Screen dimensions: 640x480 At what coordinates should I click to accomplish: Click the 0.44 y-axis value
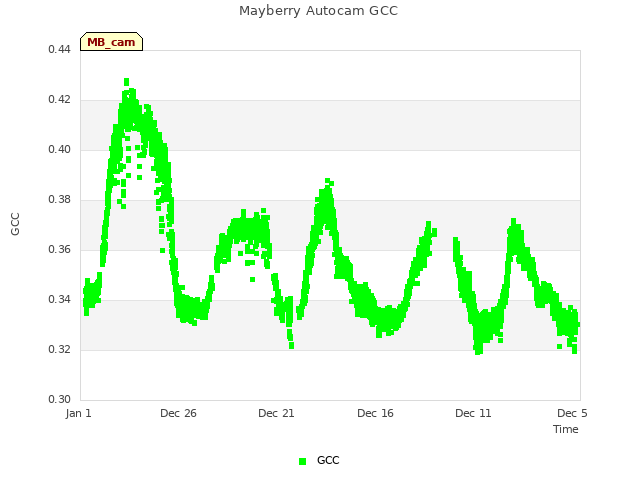coord(59,49)
